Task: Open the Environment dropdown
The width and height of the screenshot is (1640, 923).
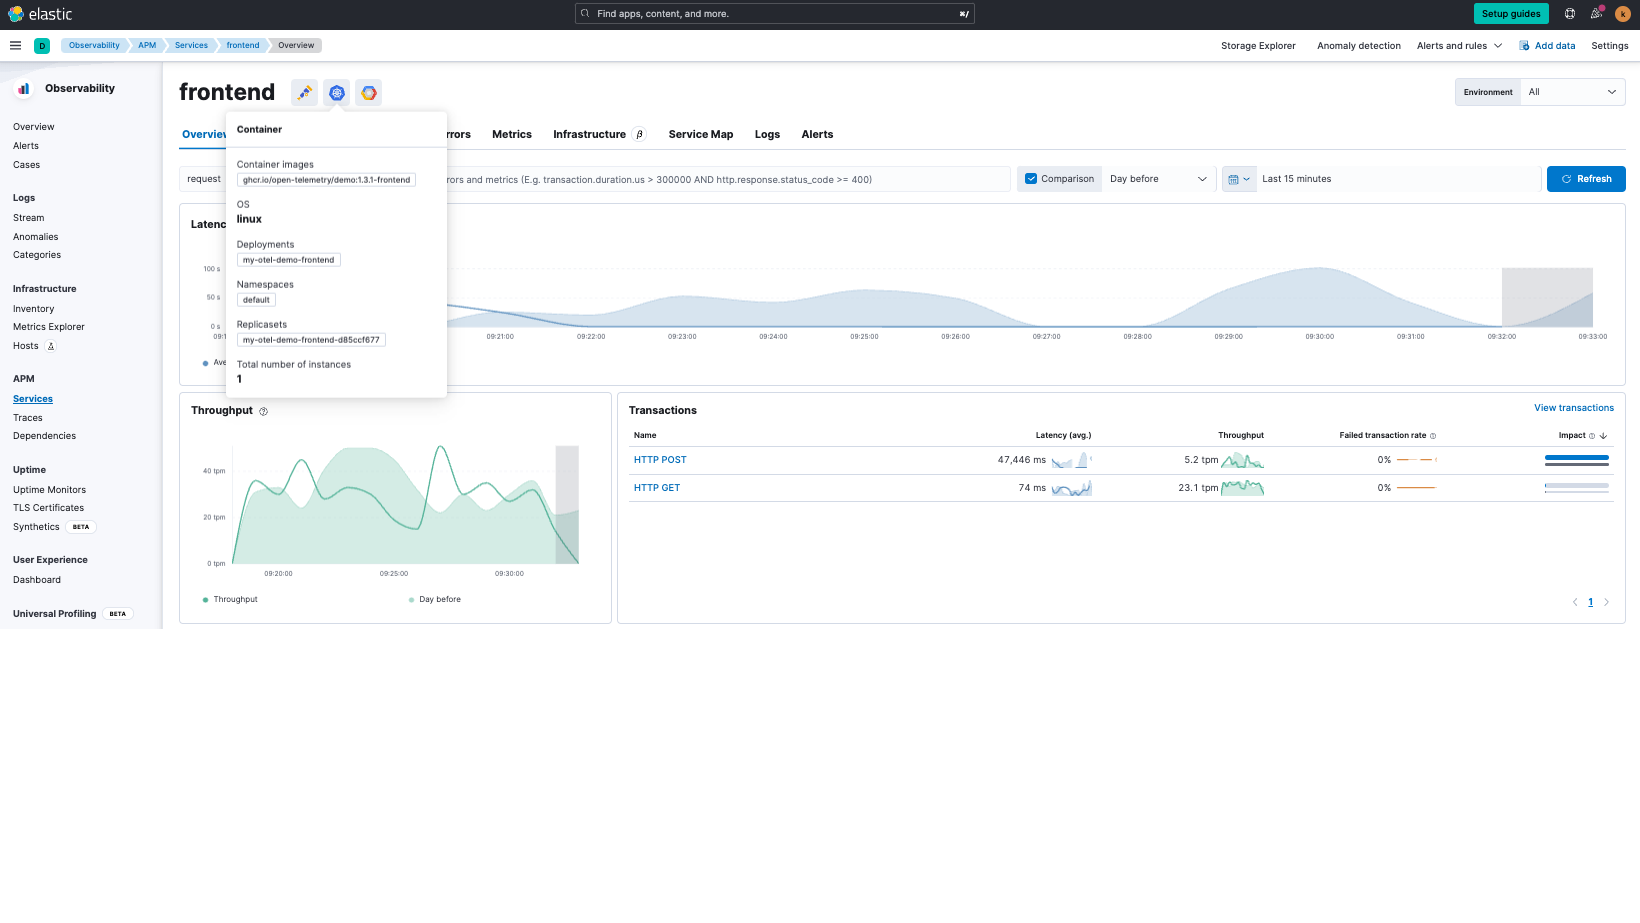Action: point(1573,92)
